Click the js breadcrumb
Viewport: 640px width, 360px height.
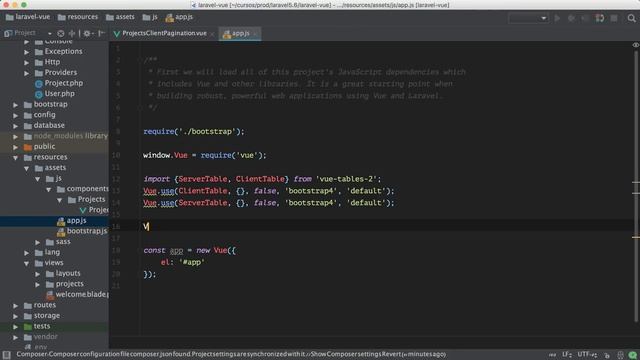150,17
